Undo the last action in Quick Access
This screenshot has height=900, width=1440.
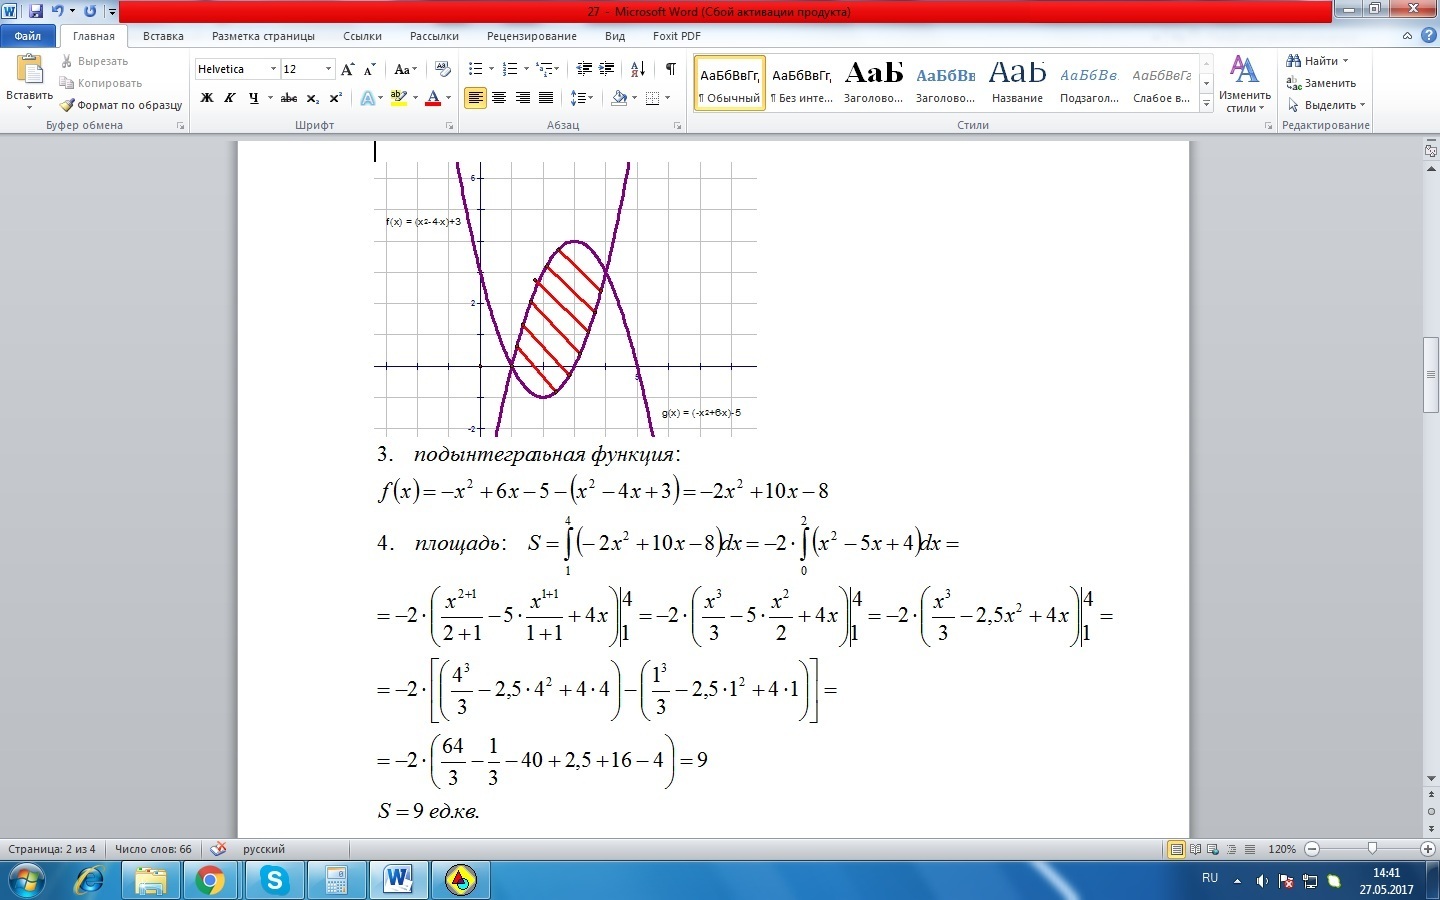click(x=57, y=11)
